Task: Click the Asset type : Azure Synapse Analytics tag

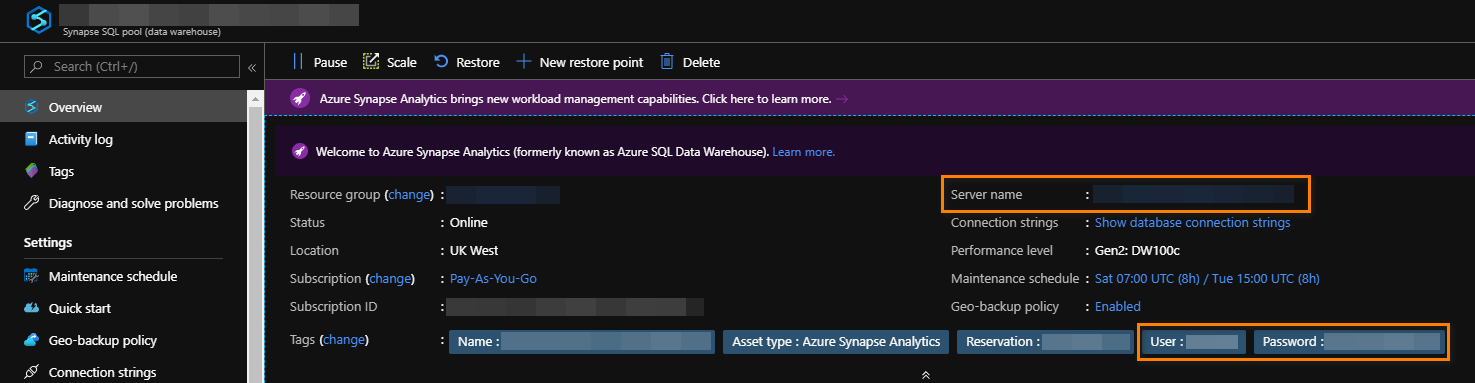Action: [835, 342]
